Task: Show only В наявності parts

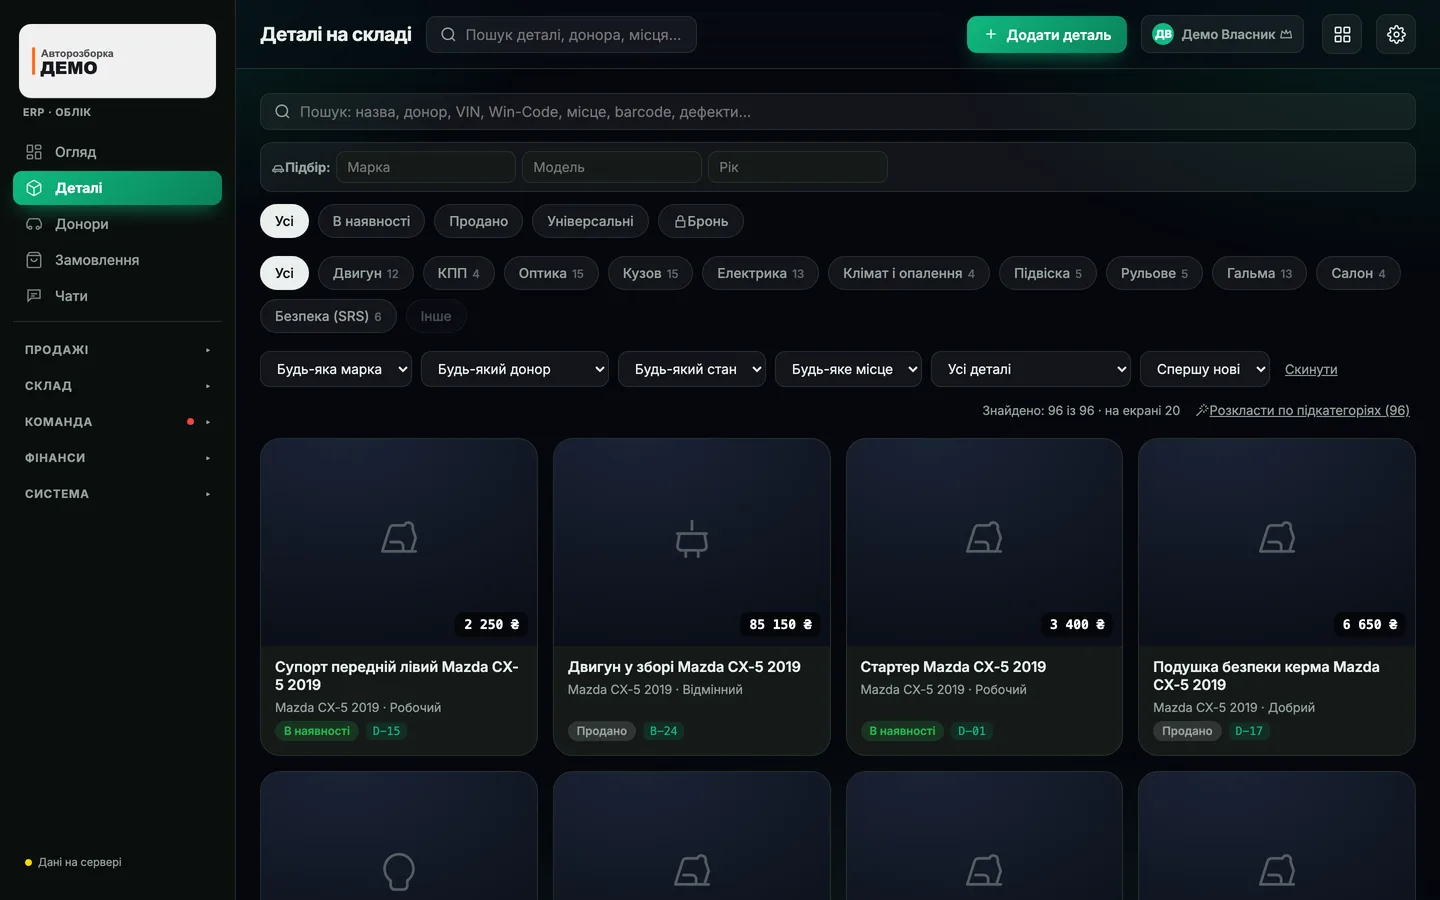Action: [371, 221]
